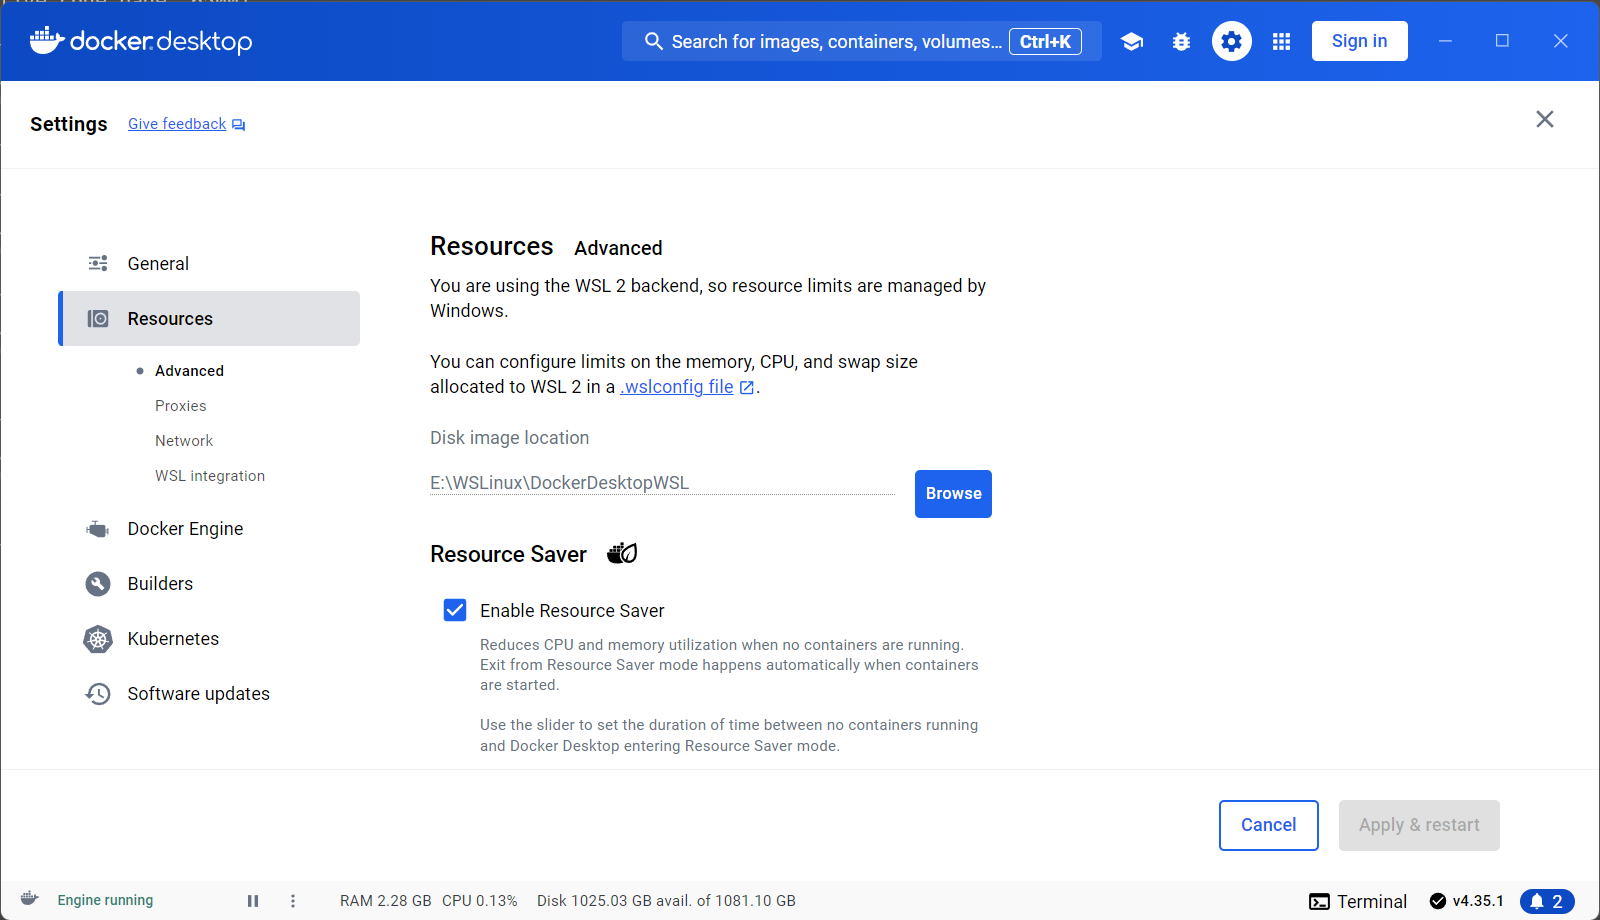Click the Terminal console icon
This screenshot has height=920, width=1600.
pyautogui.click(x=1319, y=902)
